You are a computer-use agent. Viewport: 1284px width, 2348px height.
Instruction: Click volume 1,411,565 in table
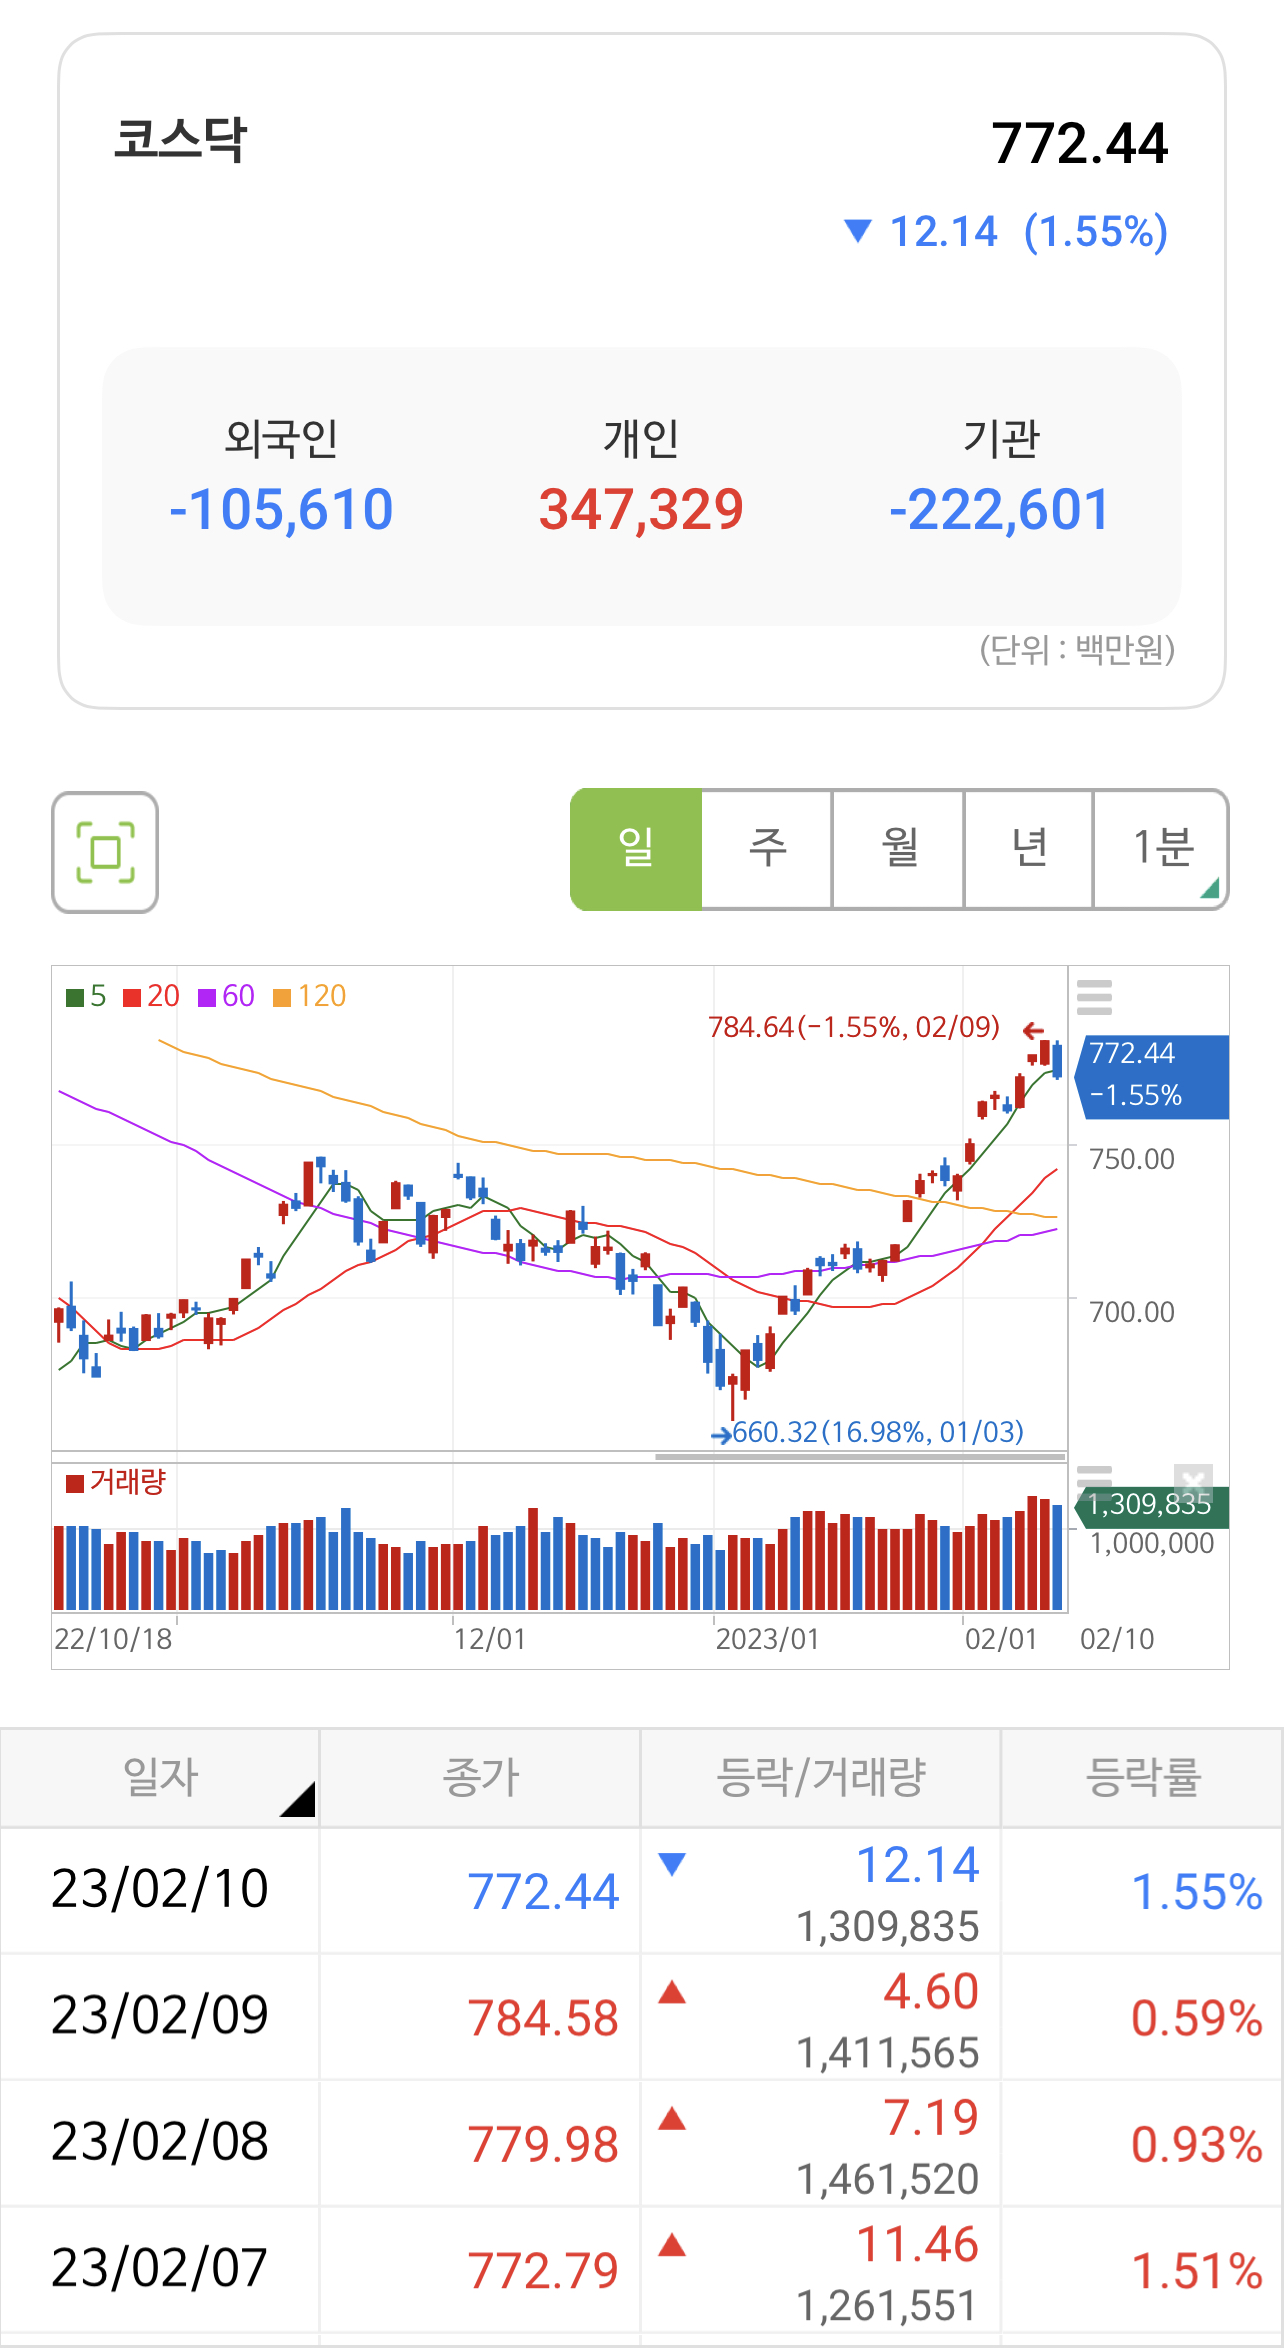[887, 2054]
